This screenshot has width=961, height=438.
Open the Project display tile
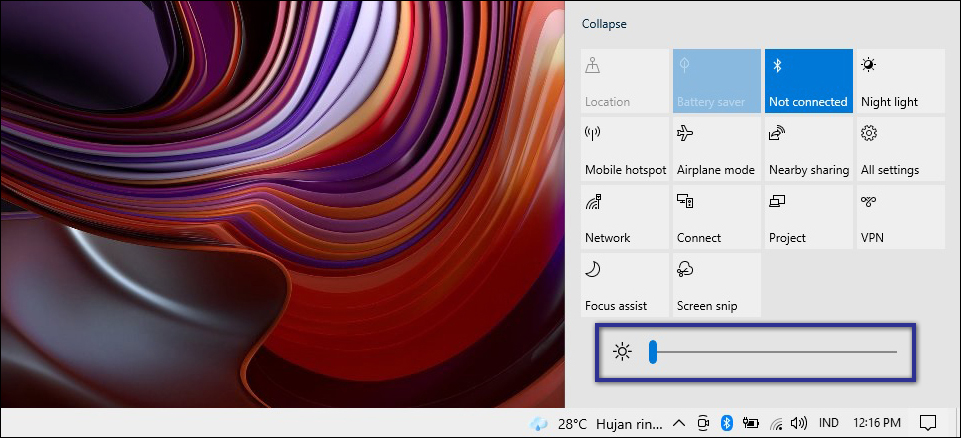pyautogui.click(x=808, y=217)
